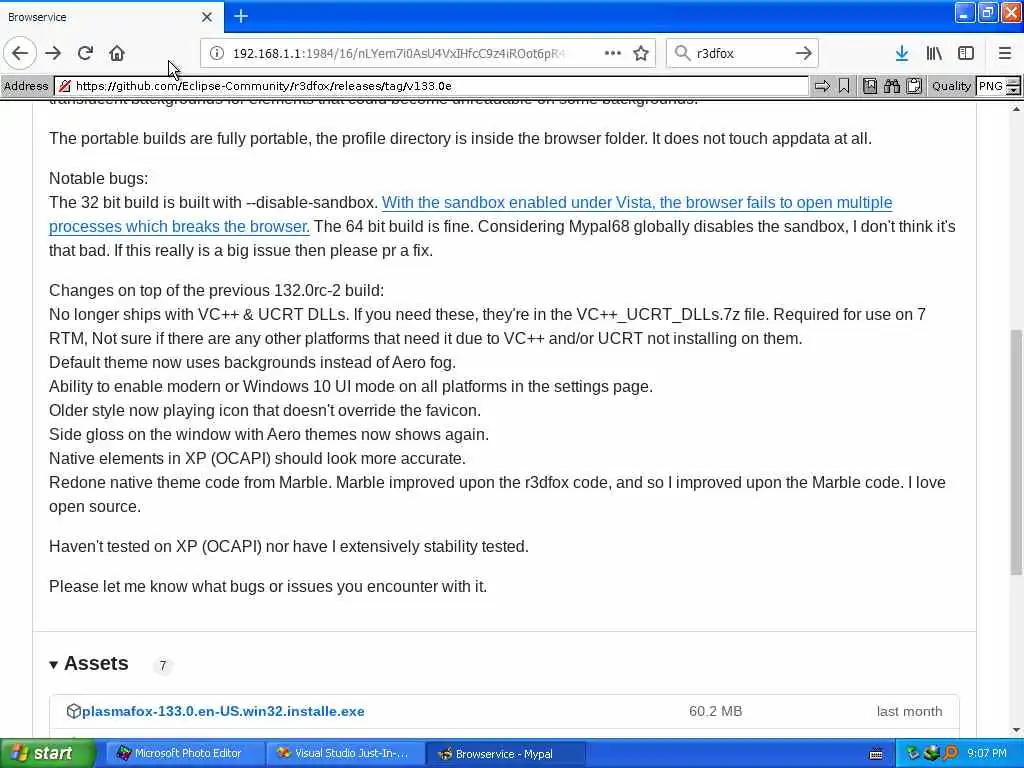Open Browservice image download icon
The height and width of the screenshot is (768, 1024).
tap(870, 86)
